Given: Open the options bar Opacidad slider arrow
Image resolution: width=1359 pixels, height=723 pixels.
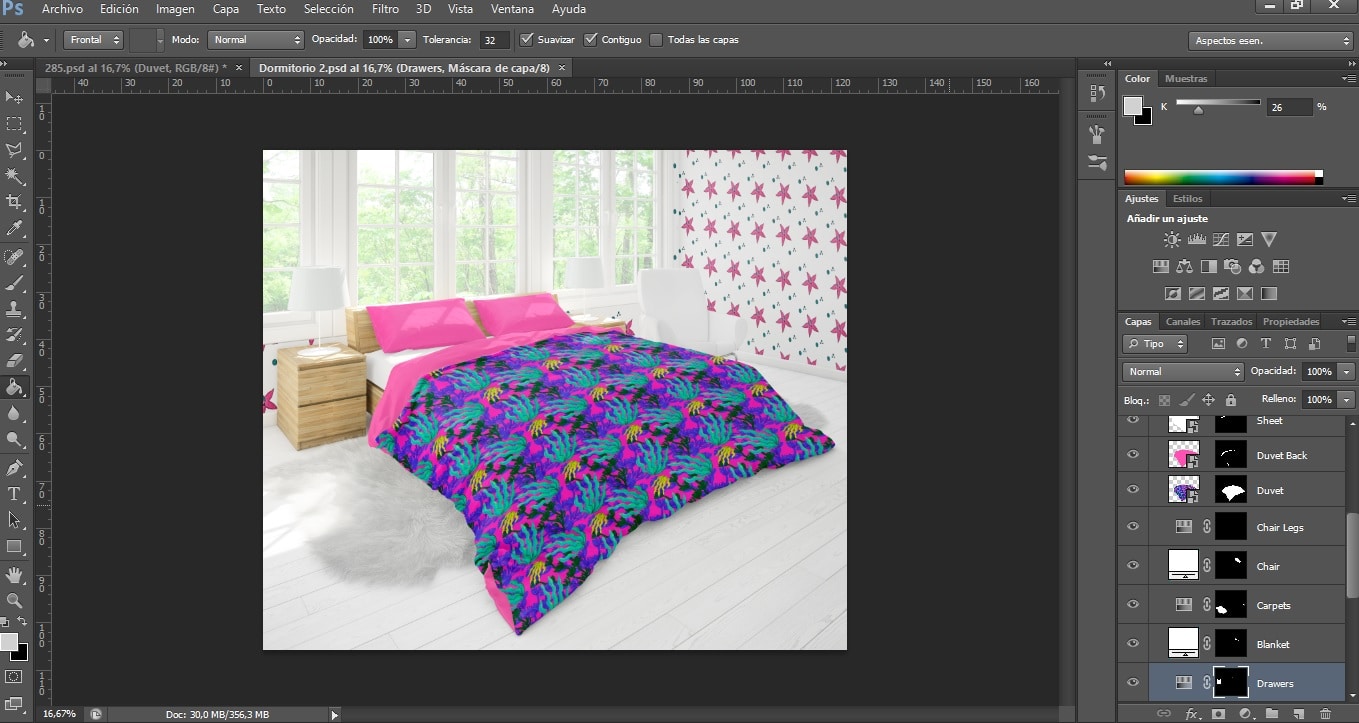Looking at the screenshot, I should [407, 40].
